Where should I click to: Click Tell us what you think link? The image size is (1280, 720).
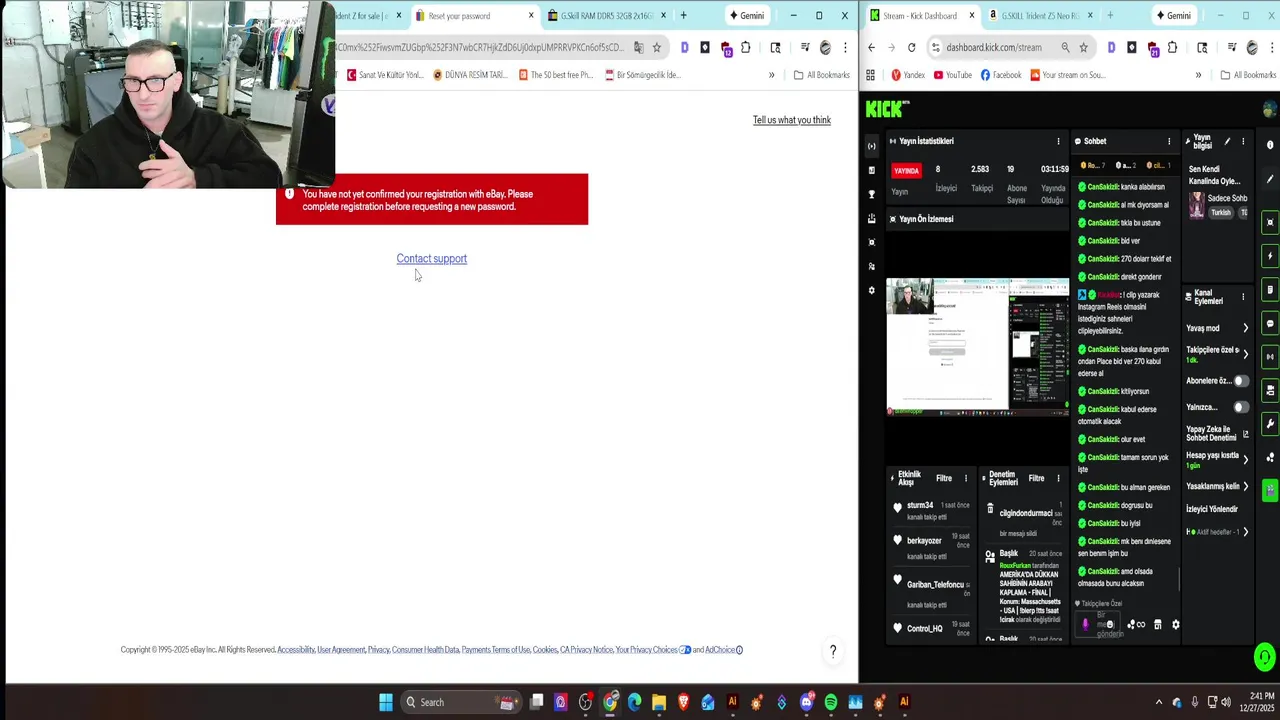point(791,120)
